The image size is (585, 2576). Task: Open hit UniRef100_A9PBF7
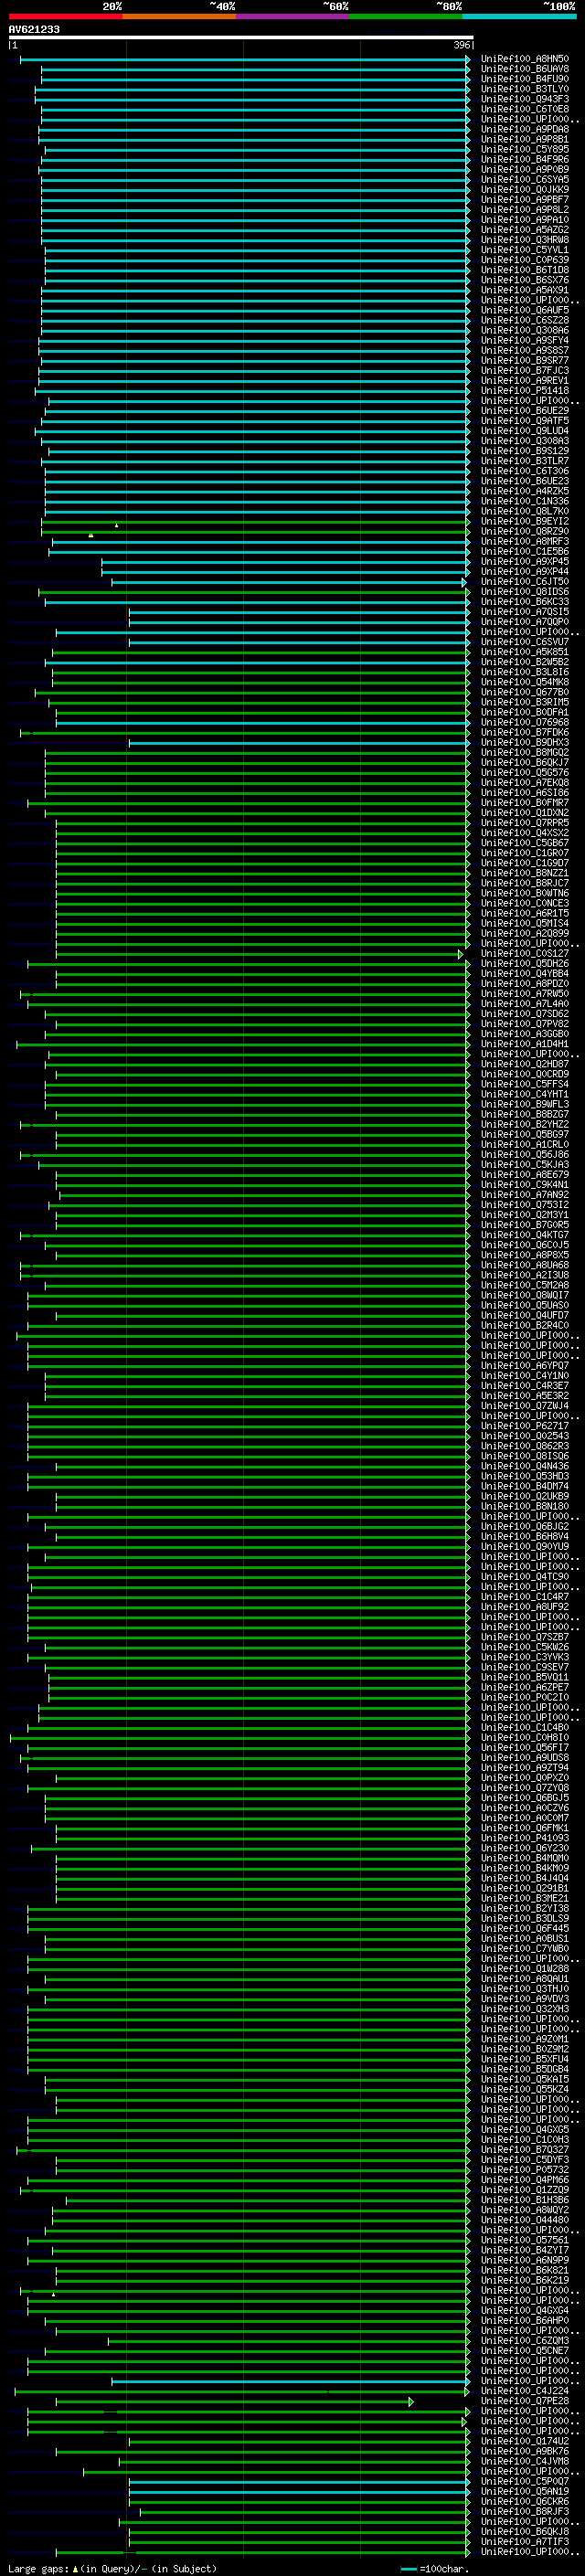(x=525, y=200)
